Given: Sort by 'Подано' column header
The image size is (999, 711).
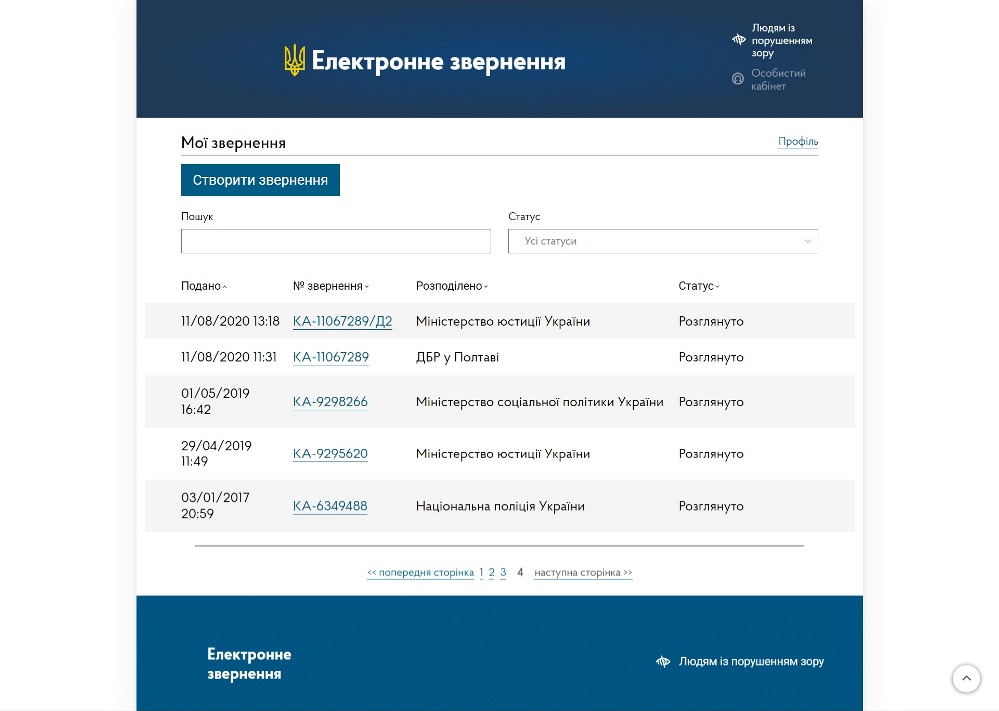Looking at the screenshot, I should click(204, 286).
